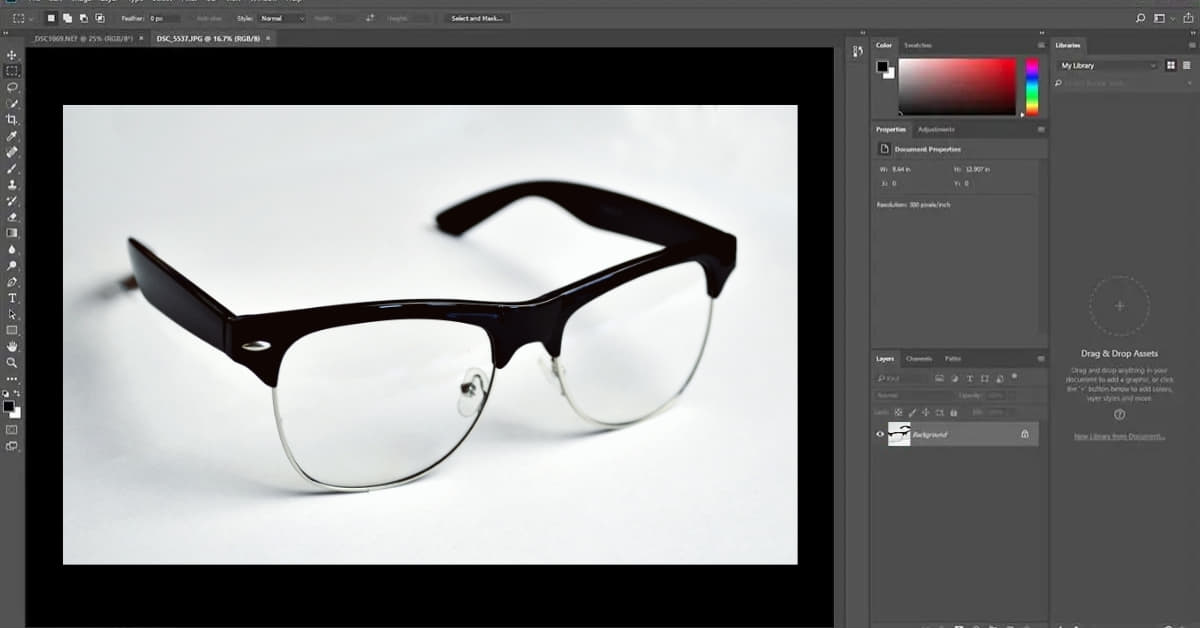Viewport: 1200px width, 628px height.
Task: Select the Brush tool
Action: 12,168
